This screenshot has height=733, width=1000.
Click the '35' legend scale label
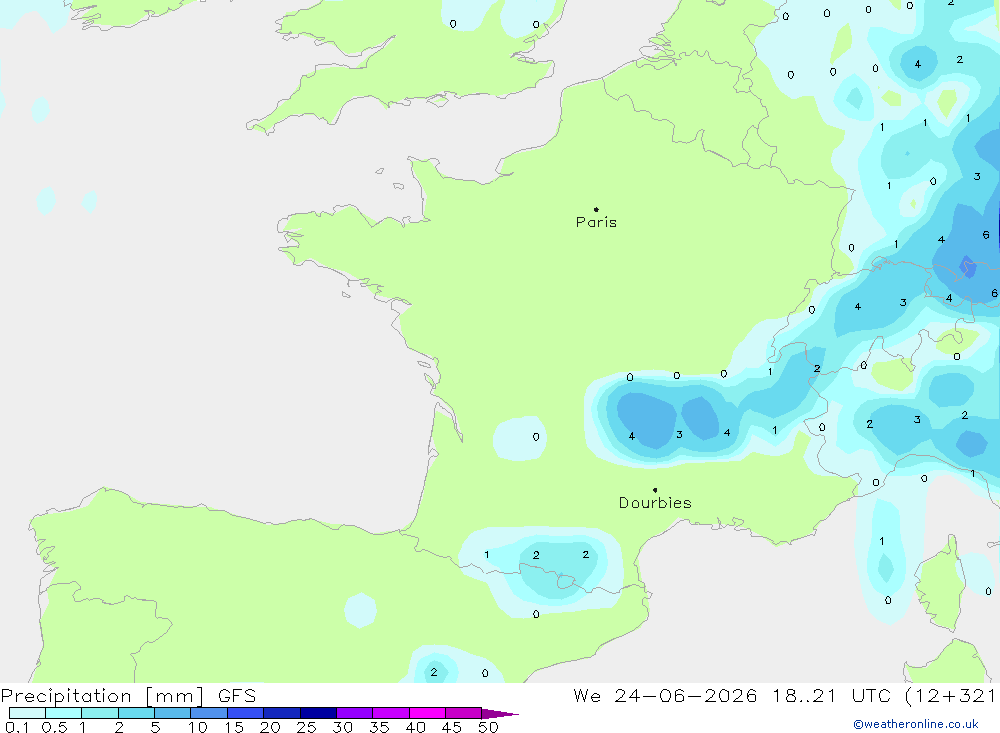click(x=379, y=727)
